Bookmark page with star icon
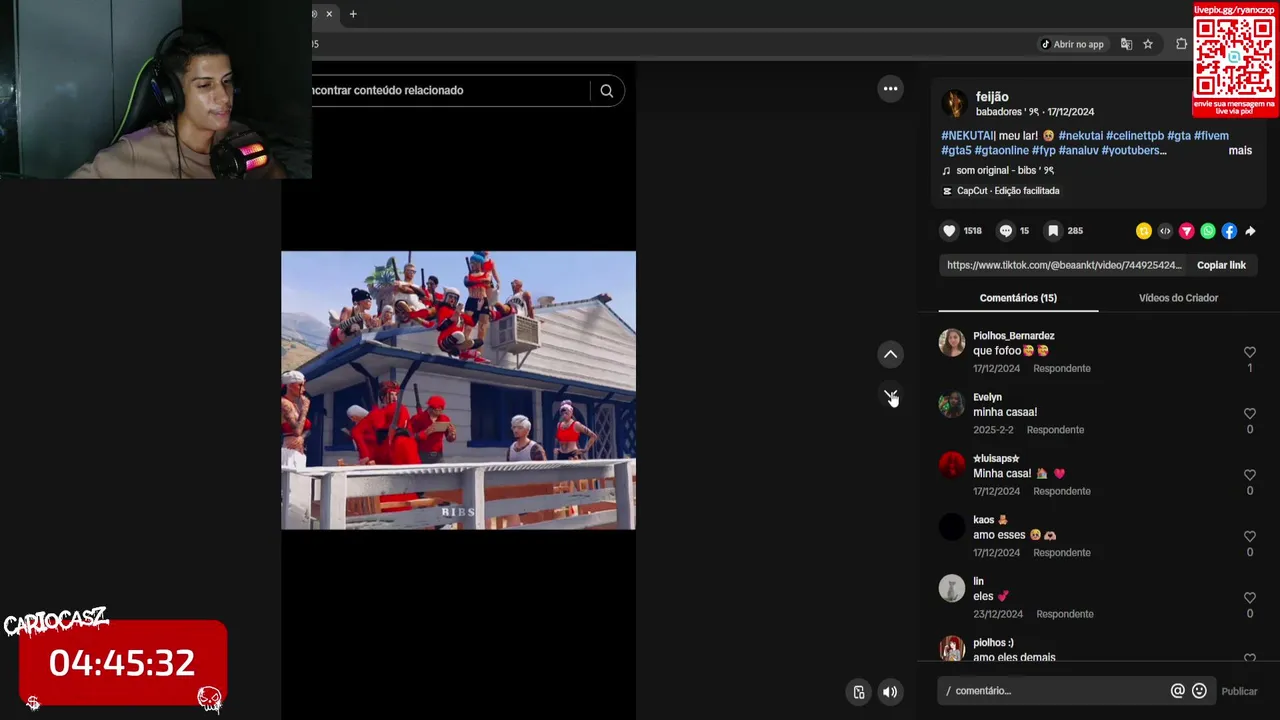The image size is (1280, 720). click(1148, 44)
